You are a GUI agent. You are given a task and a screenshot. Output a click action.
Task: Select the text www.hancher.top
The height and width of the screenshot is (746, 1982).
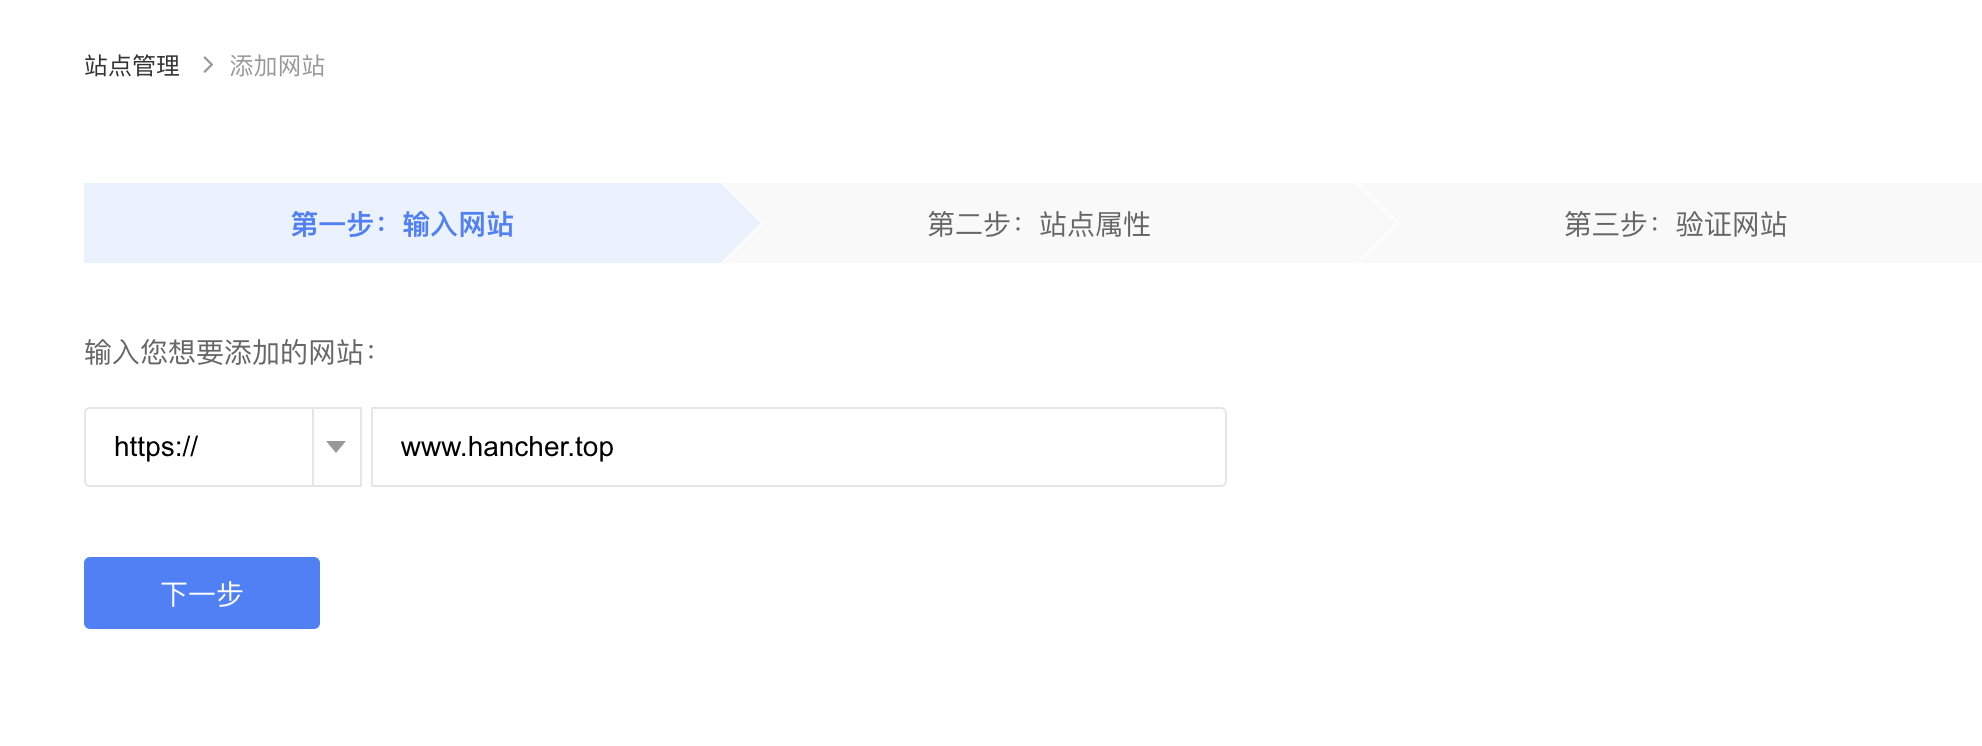pos(508,447)
